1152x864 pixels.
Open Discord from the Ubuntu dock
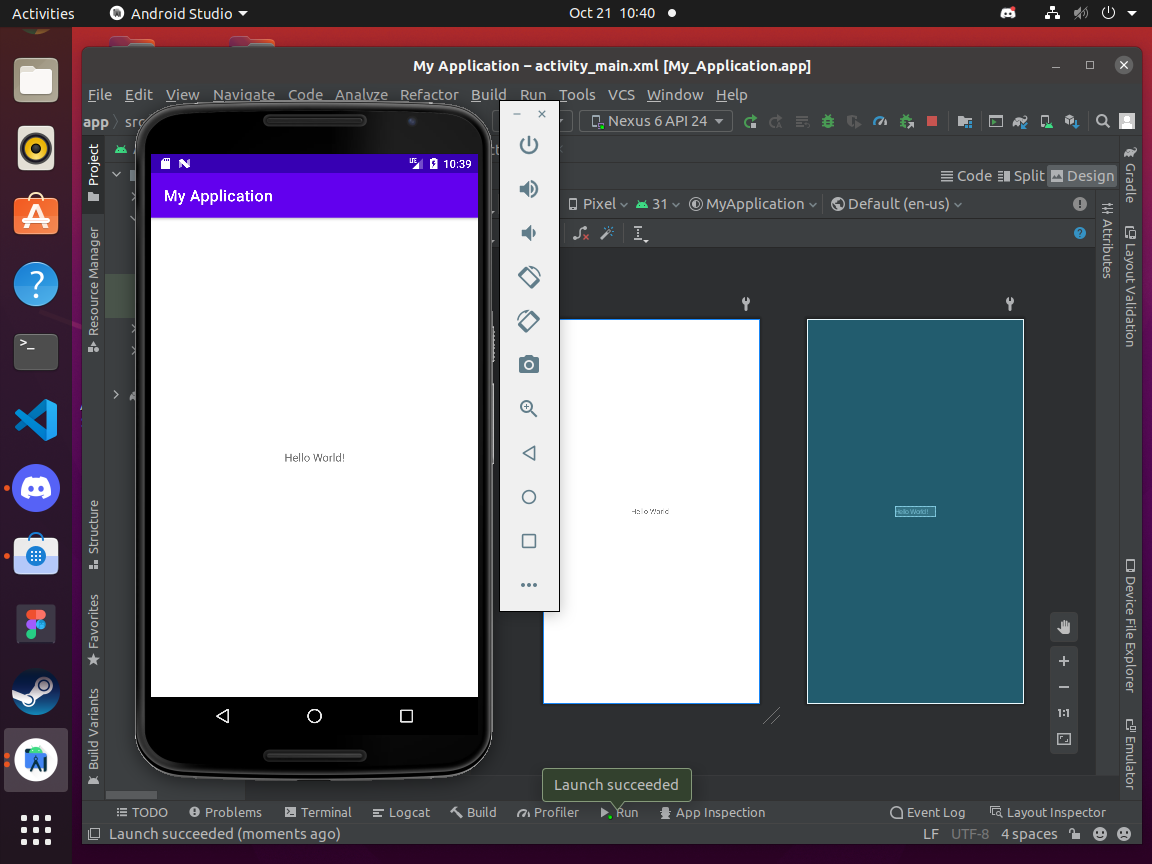pyautogui.click(x=36, y=488)
